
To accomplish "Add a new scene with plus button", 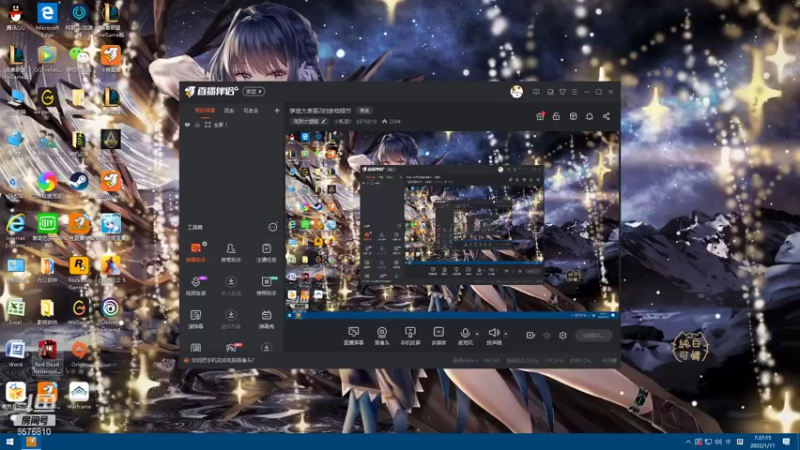I will (x=277, y=110).
